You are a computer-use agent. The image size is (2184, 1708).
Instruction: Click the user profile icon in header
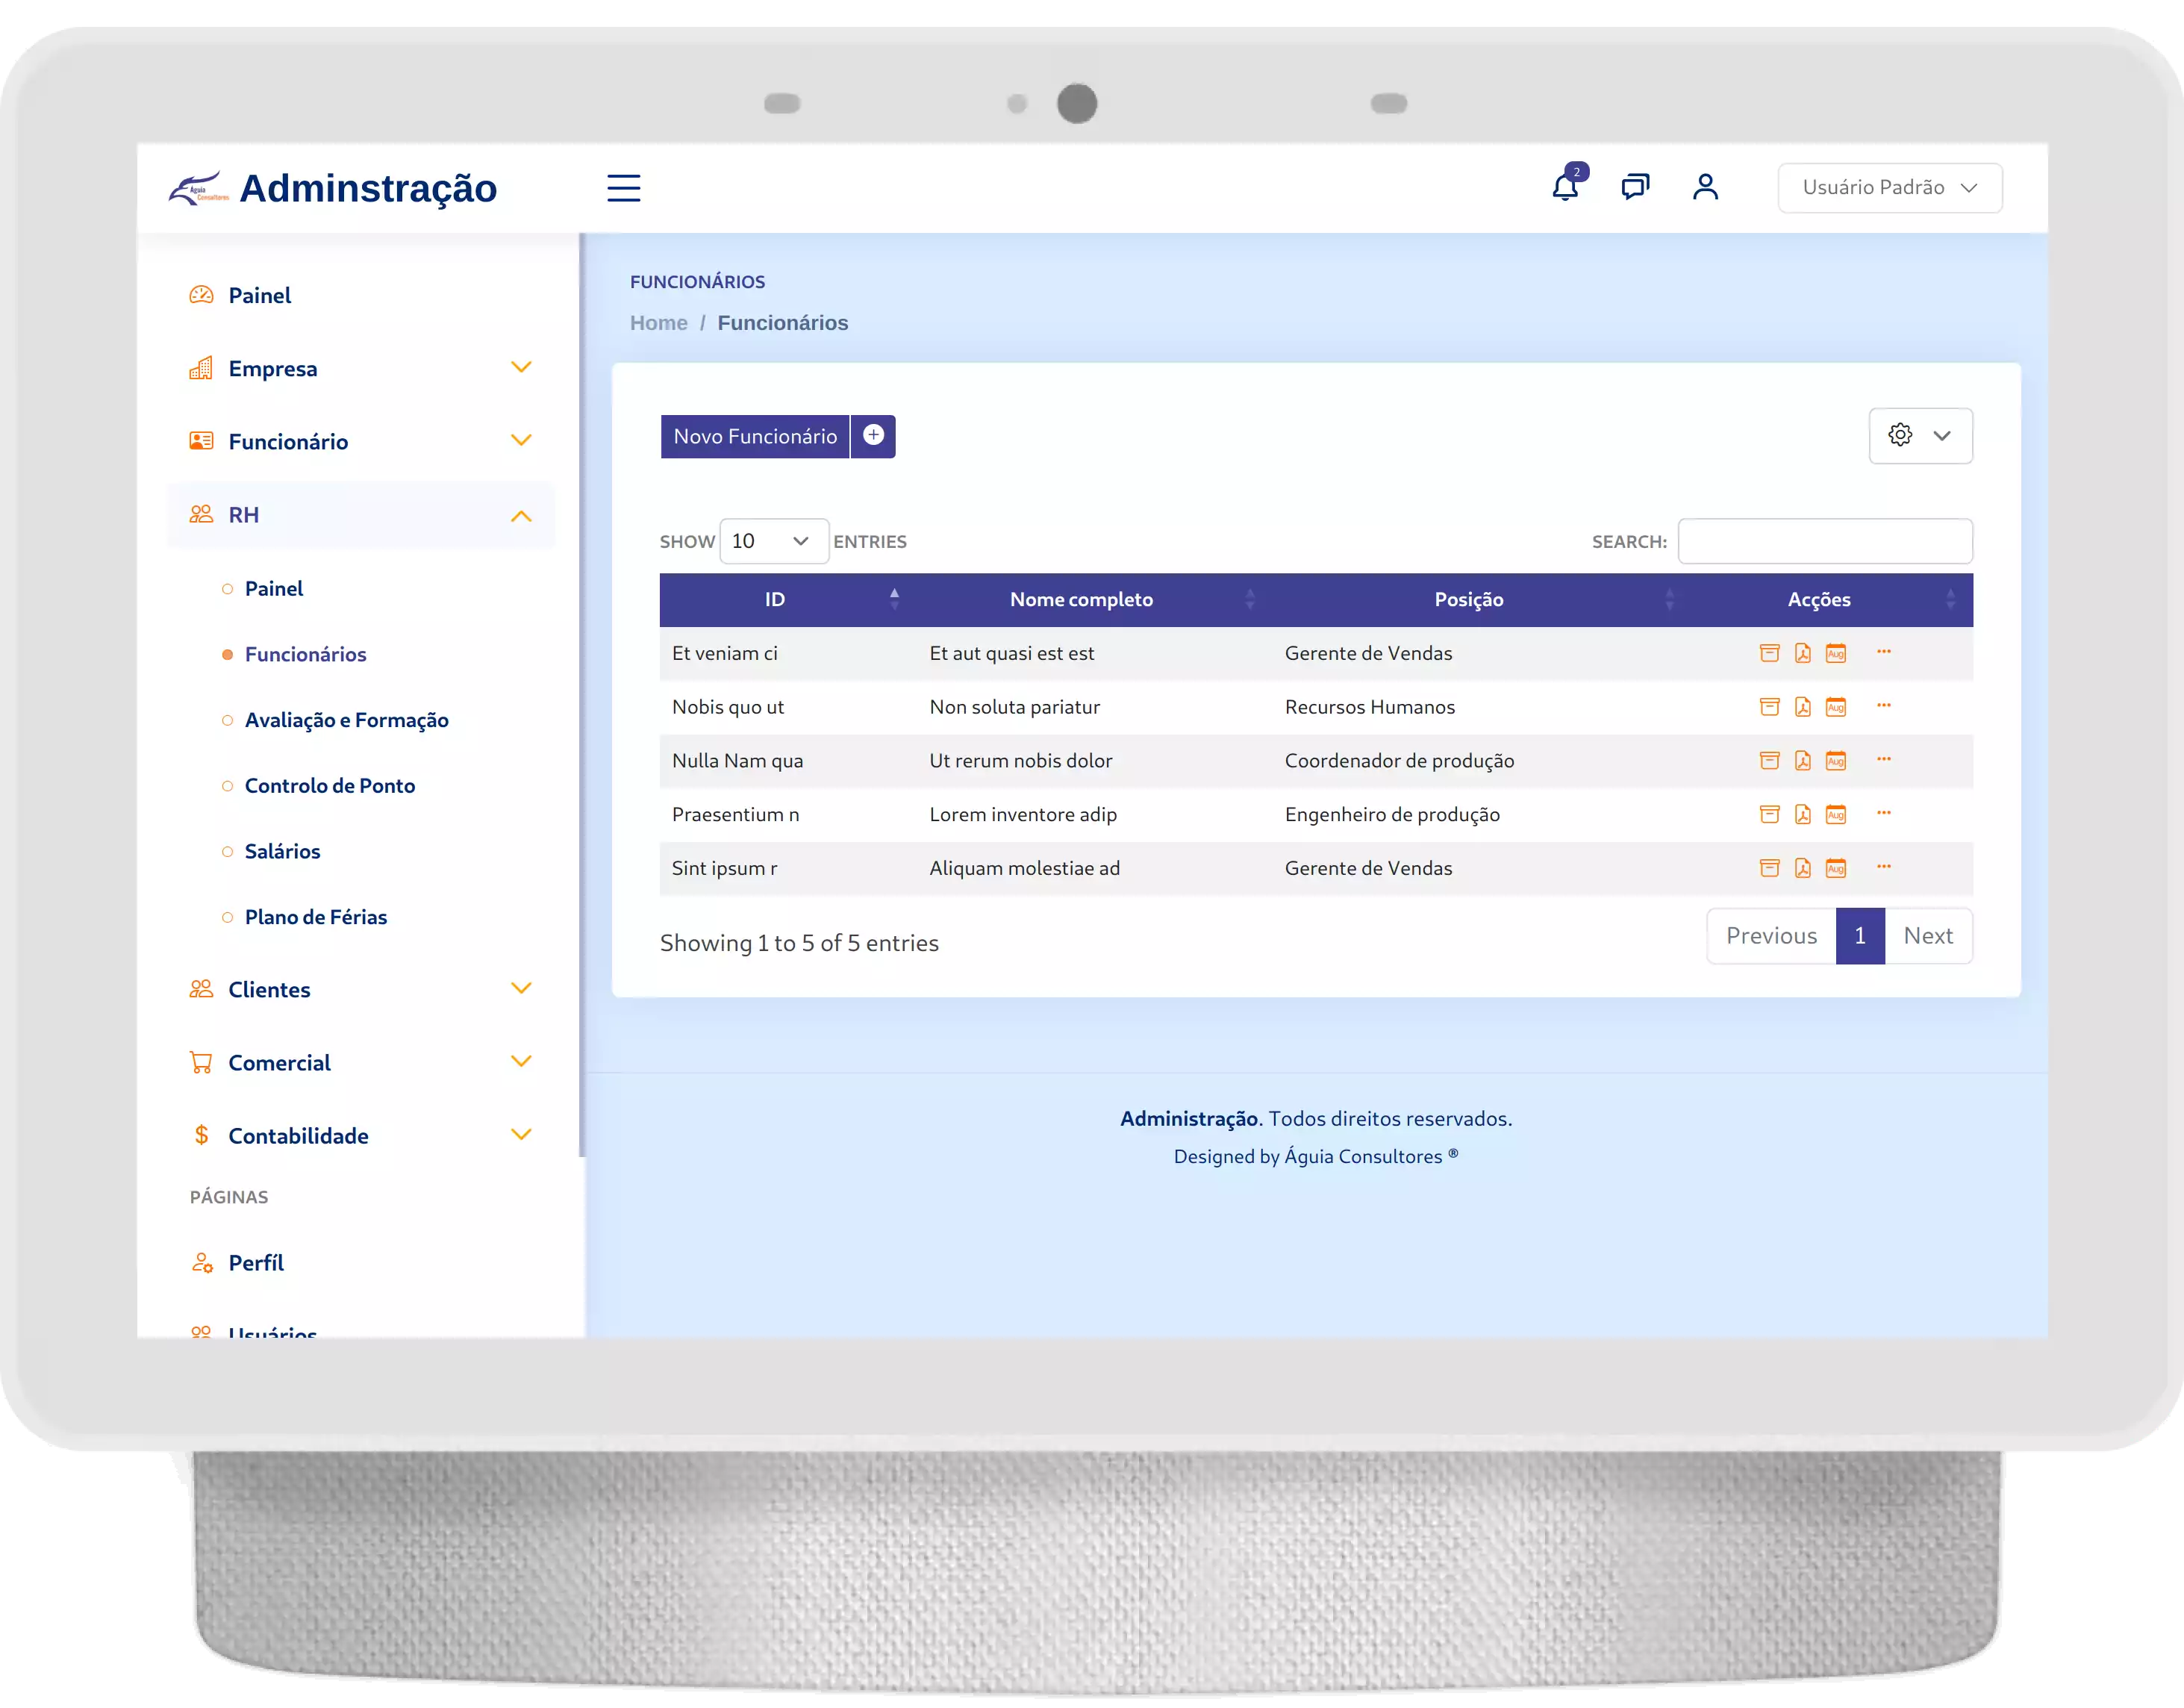click(1705, 187)
